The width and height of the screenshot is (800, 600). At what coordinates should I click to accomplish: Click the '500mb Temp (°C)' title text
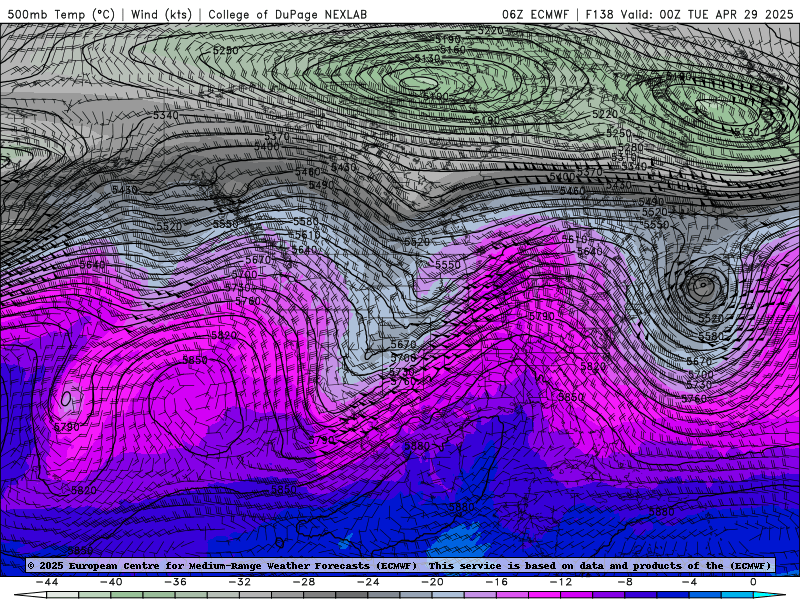pyautogui.click(x=61, y=14)
